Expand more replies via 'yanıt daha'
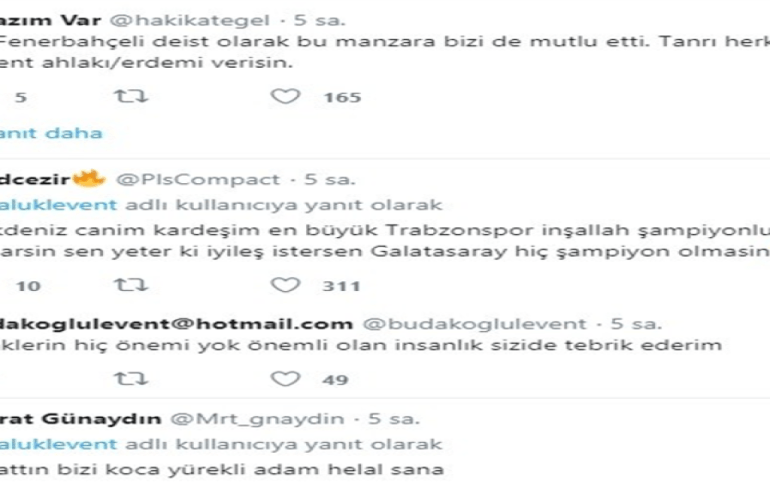This screenshot has height=485, width=770. 51,133
